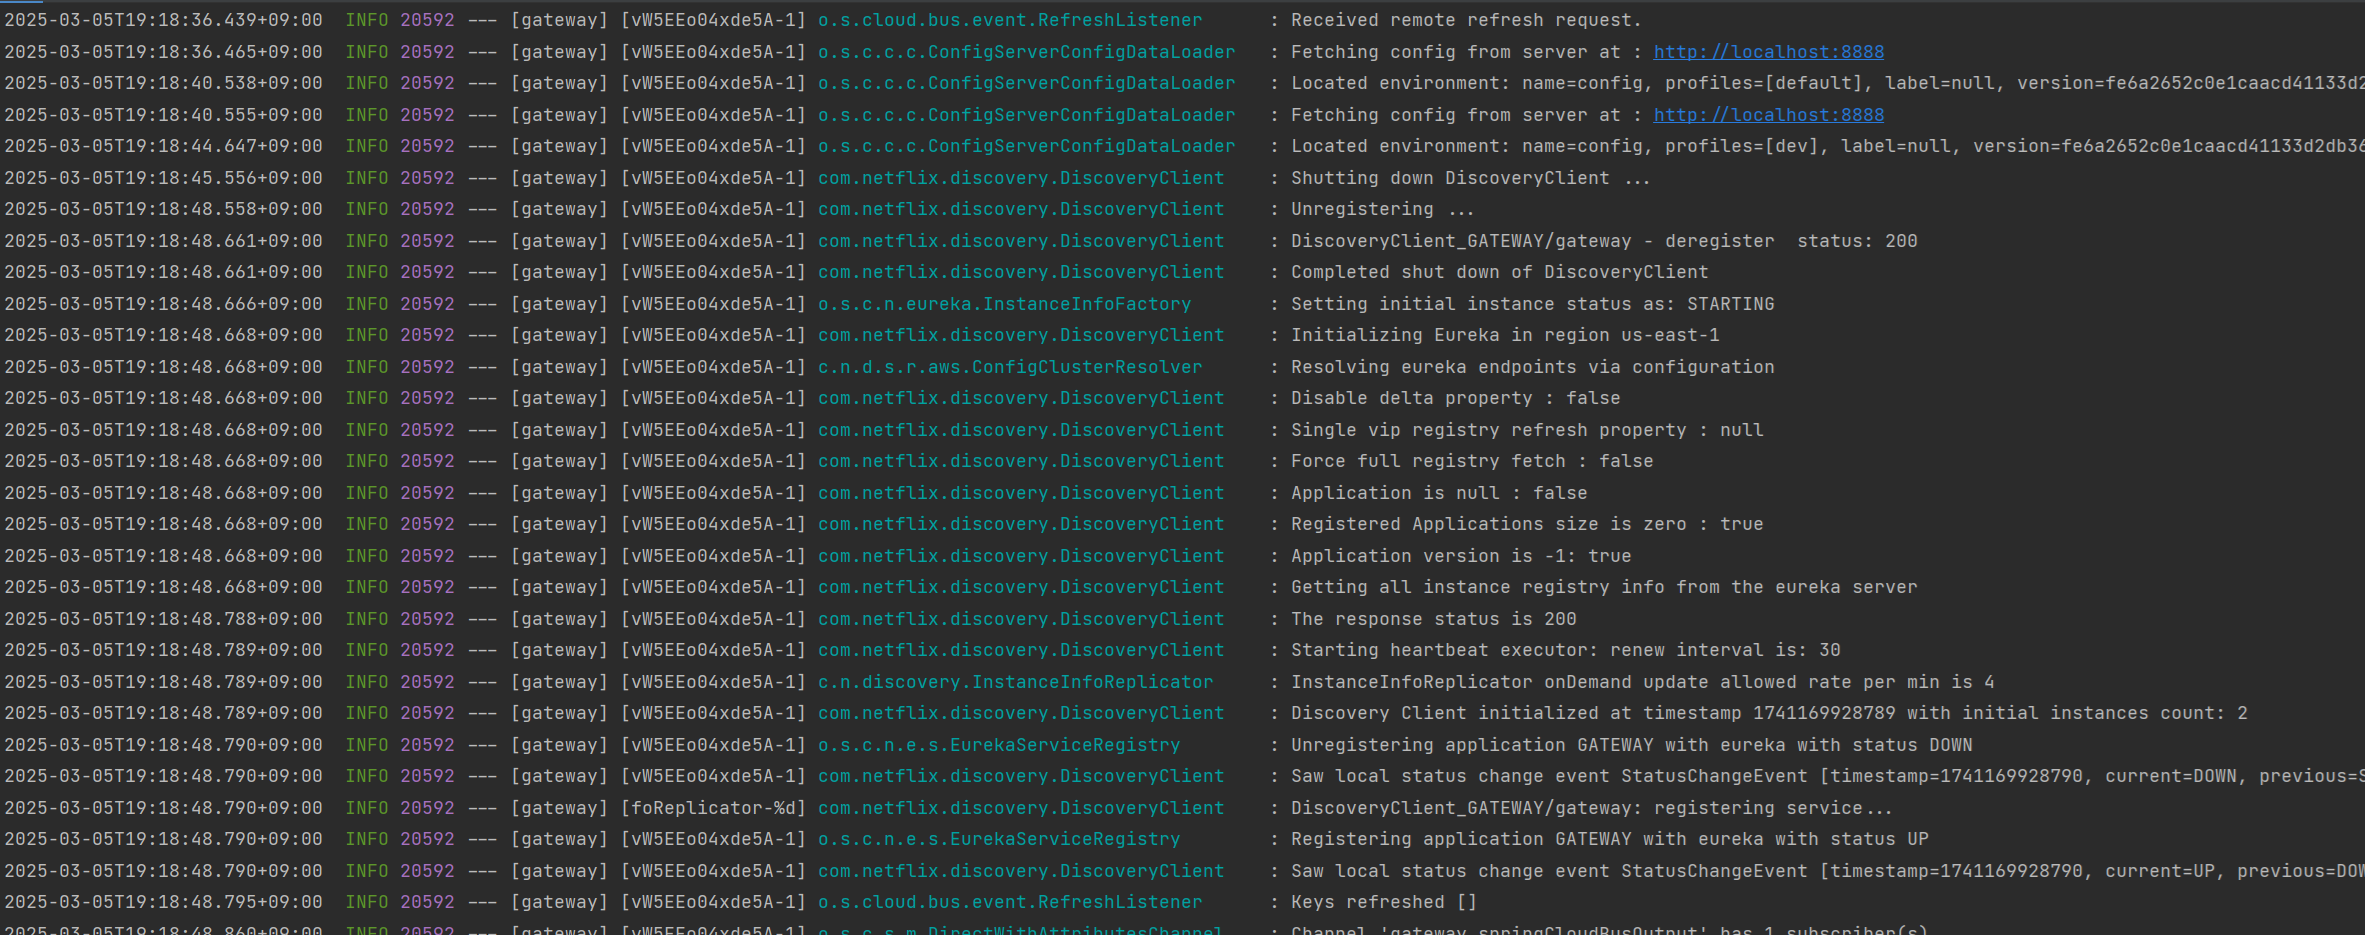
Task: Click the "Received remote refresh request." message
Action: pyautogui.click(x=1466, y=20)
